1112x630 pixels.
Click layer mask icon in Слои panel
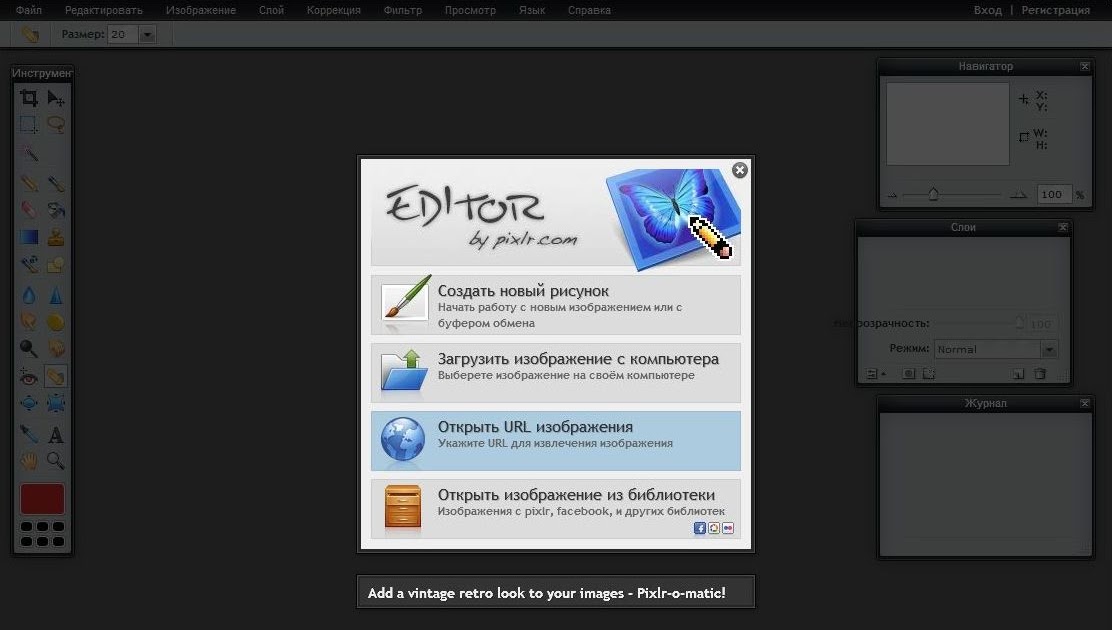click(908, 373)
